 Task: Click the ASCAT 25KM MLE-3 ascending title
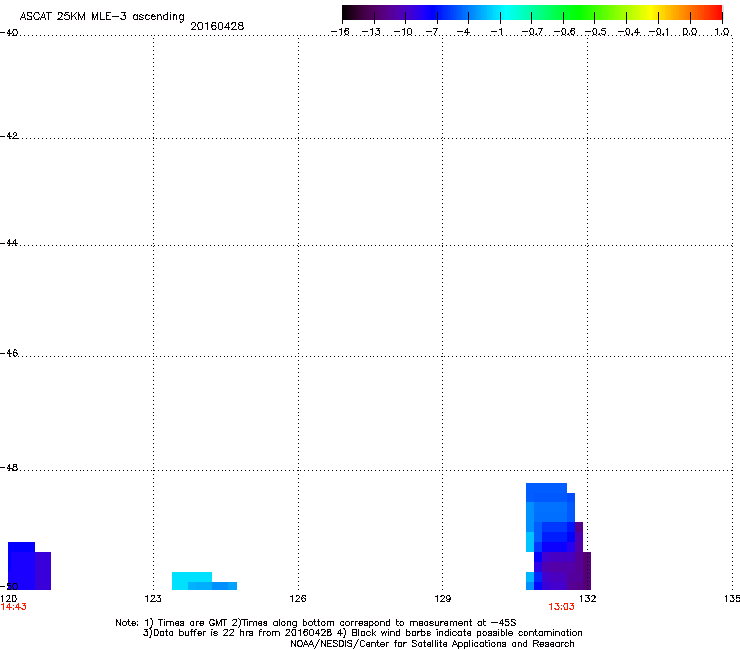(102, 16)
